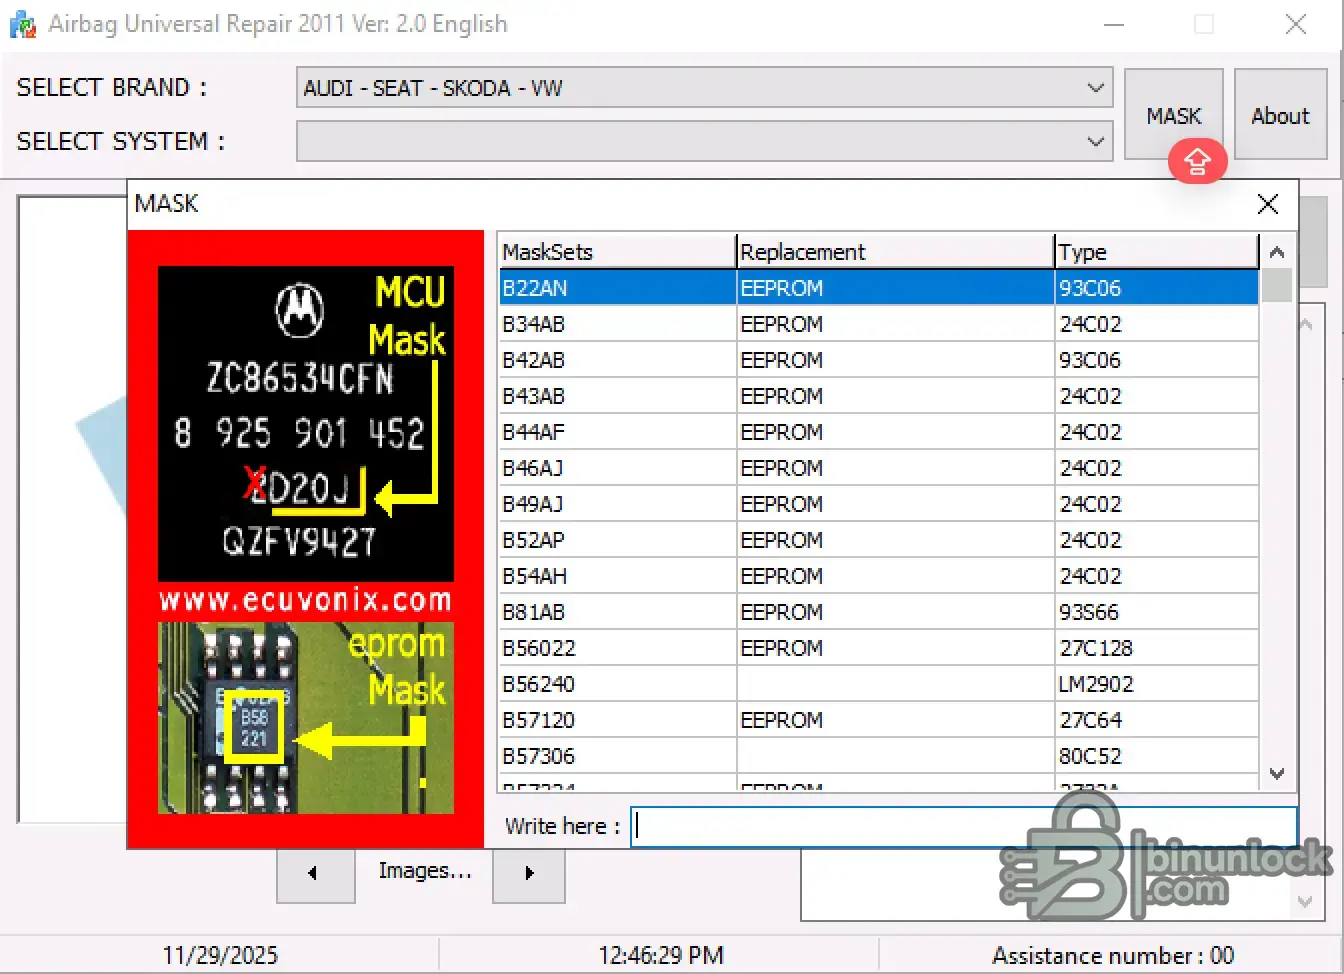Viewport: 1344px width, 974px height.
Task: Click the MaskSets column header
Action: [617, 252]
